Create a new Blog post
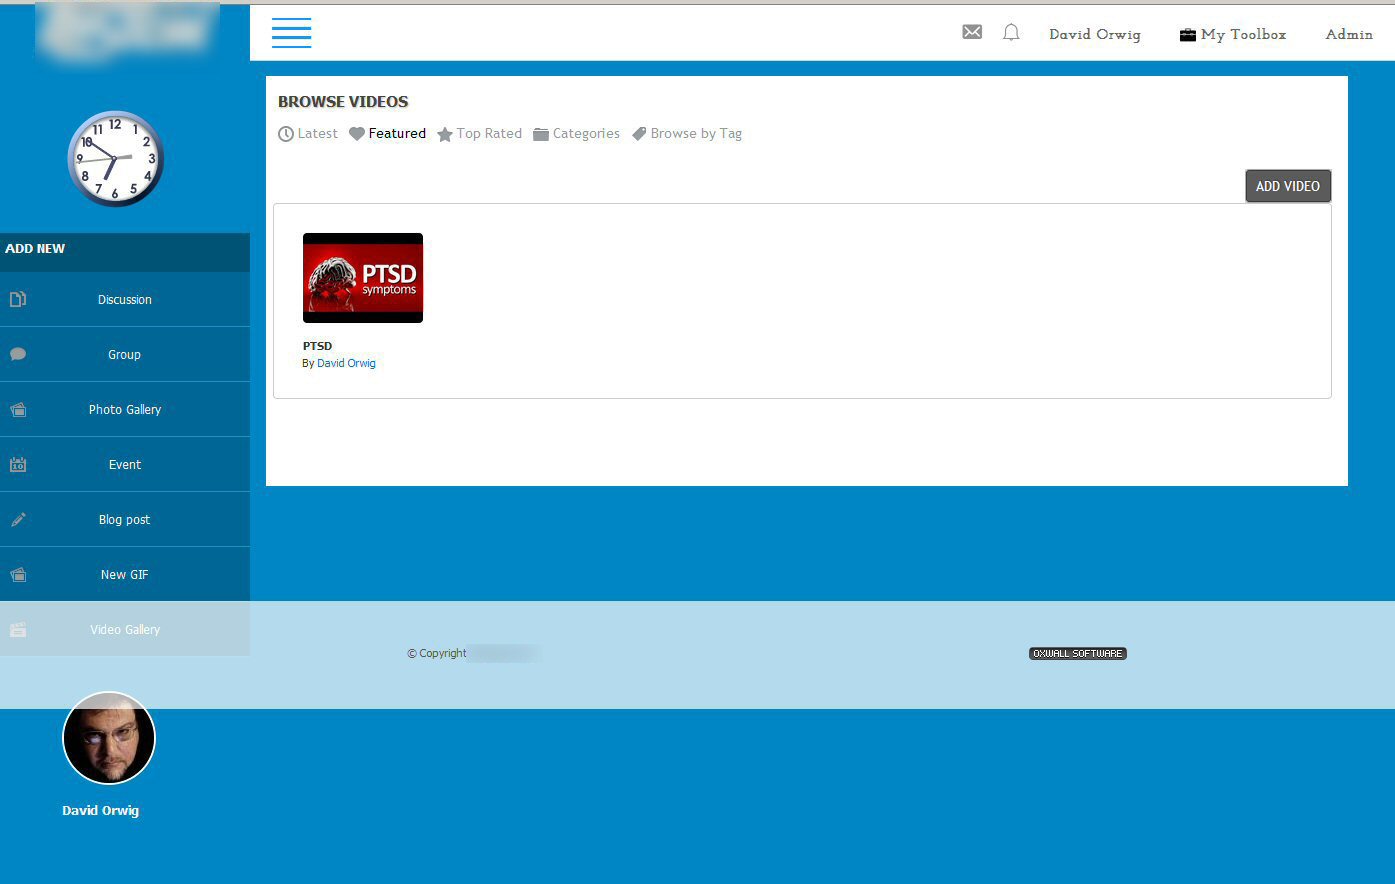The height and width of the screenshot is (884, 1395). [125, 520]
